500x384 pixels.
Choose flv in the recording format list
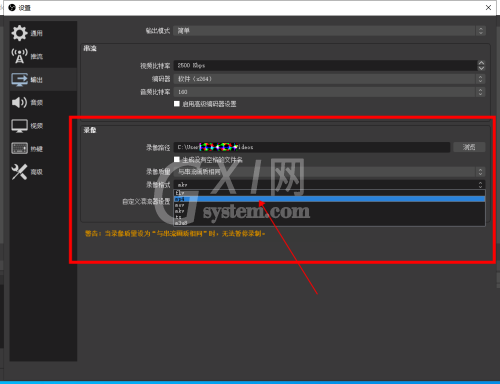pos(329,193)
